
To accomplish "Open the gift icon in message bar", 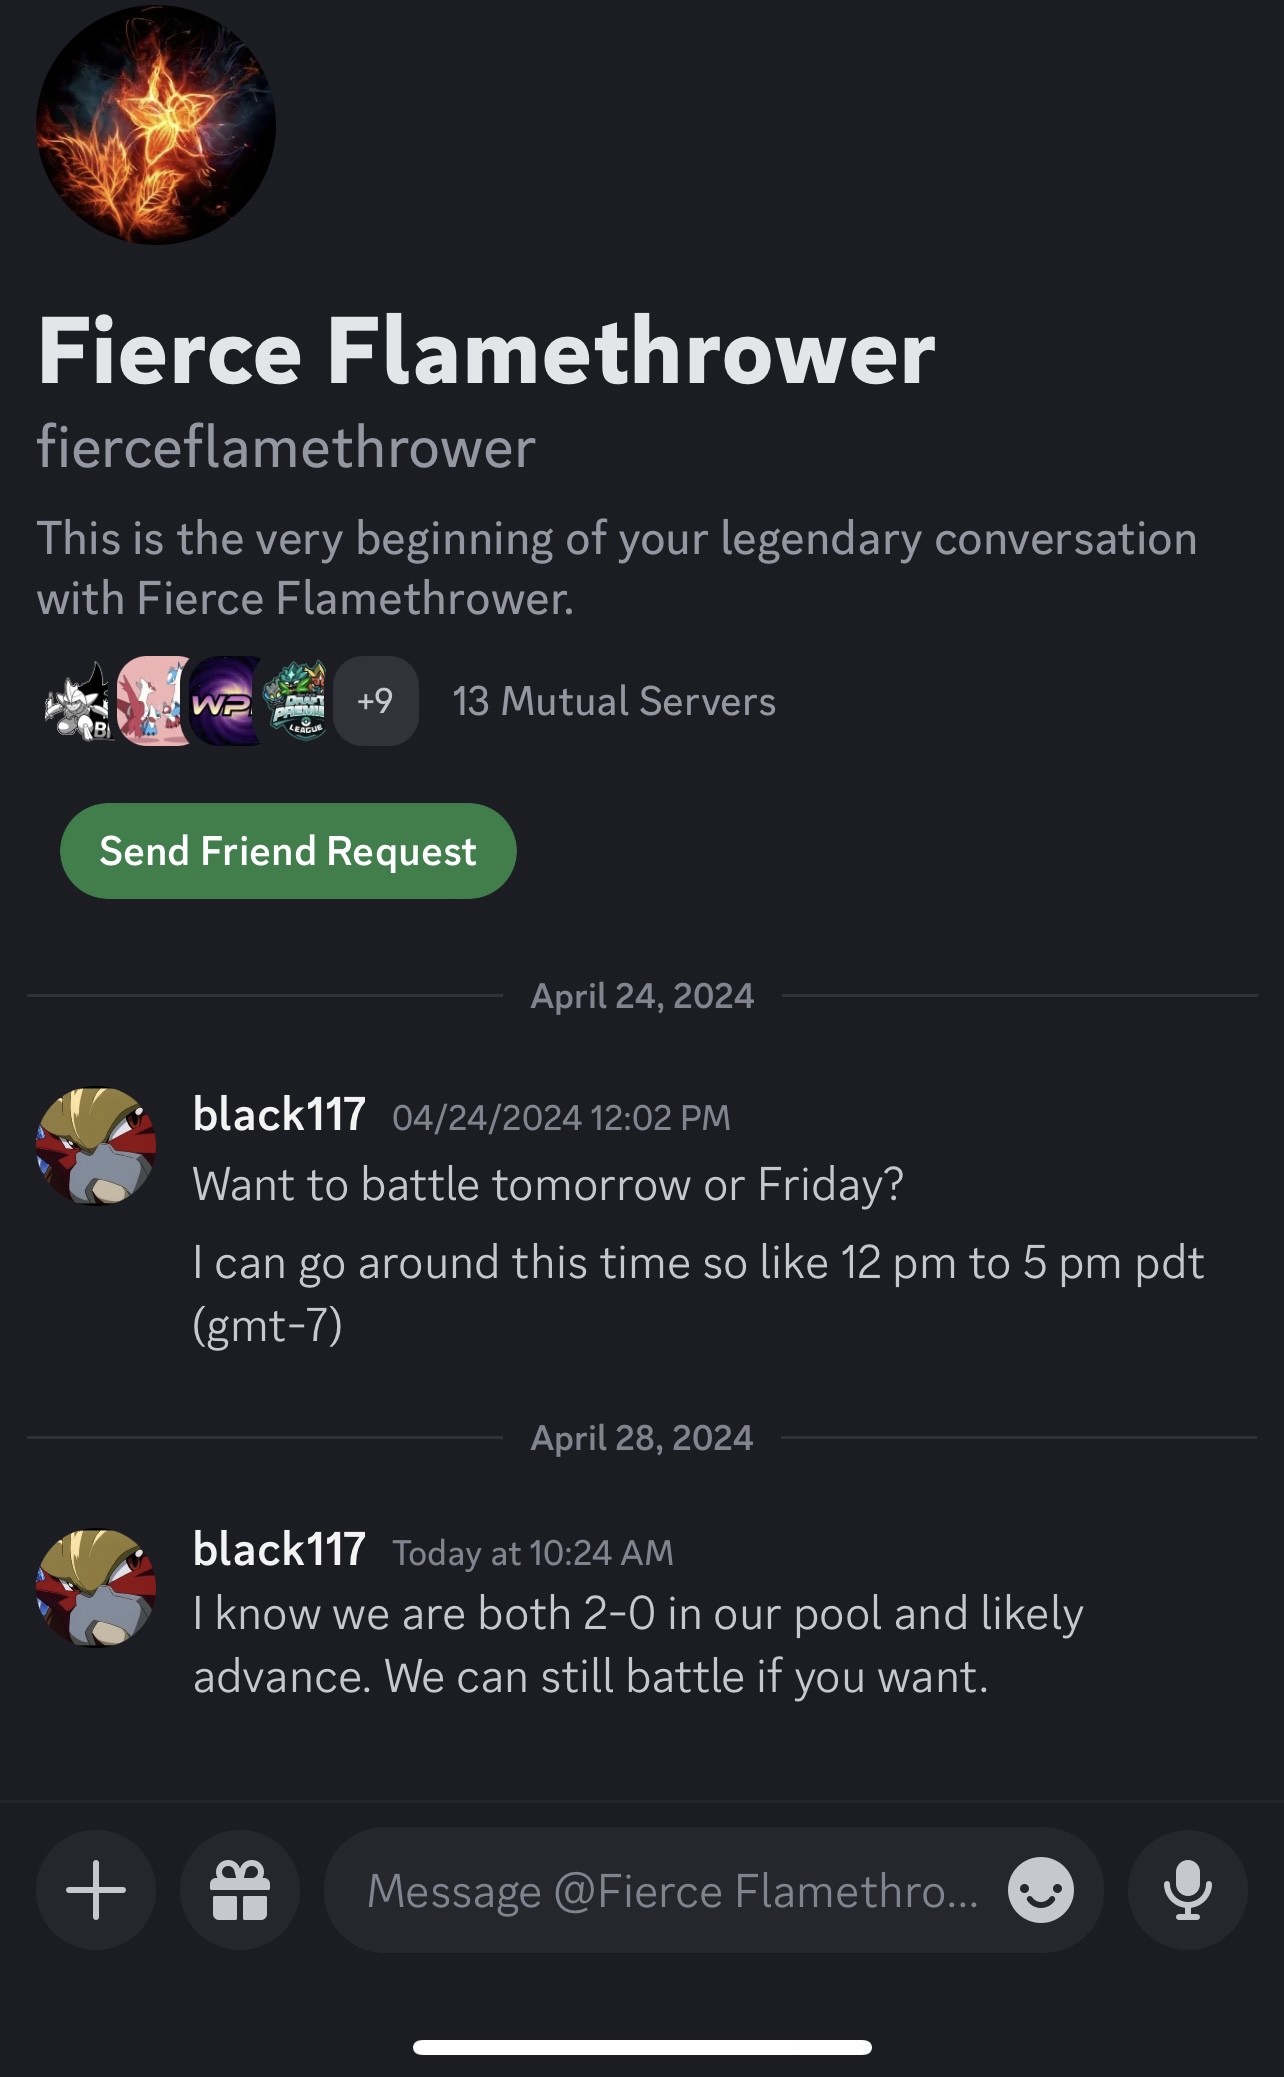I will (240, 1890).
